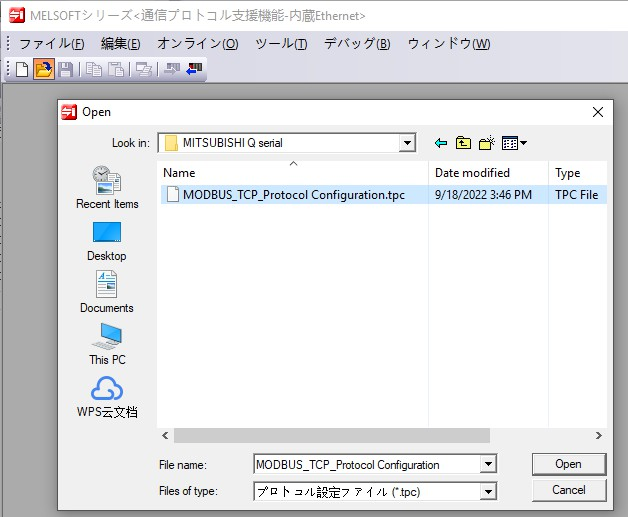
Task: Click the Open file toolbar icon
Action: point(44,69)
